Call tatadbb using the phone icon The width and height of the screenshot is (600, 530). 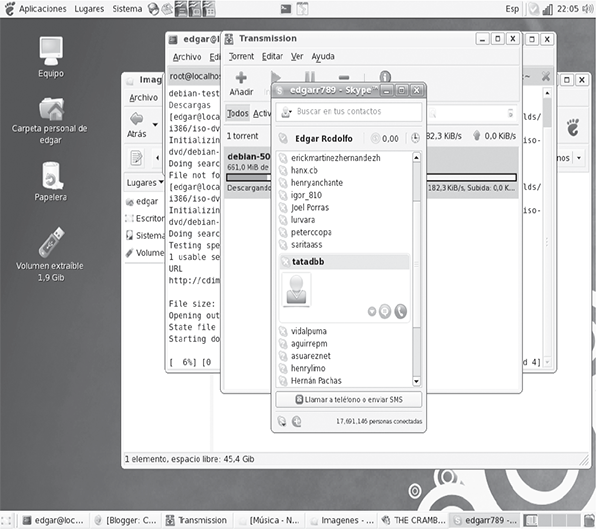pyautogui.click(x=400, y=311)
